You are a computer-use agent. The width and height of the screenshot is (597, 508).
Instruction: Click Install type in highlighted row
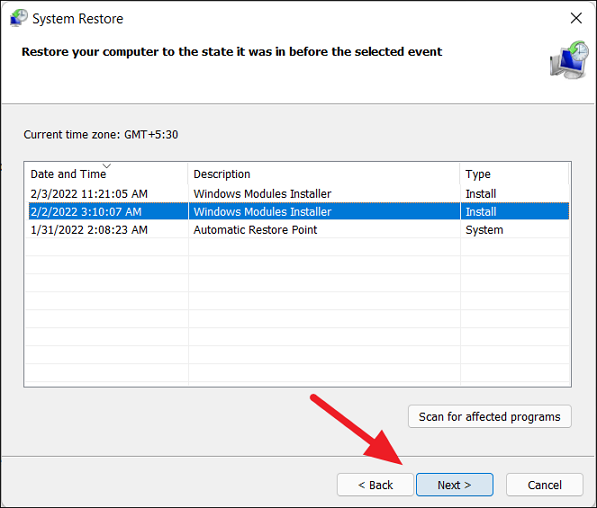coord(481,212)
